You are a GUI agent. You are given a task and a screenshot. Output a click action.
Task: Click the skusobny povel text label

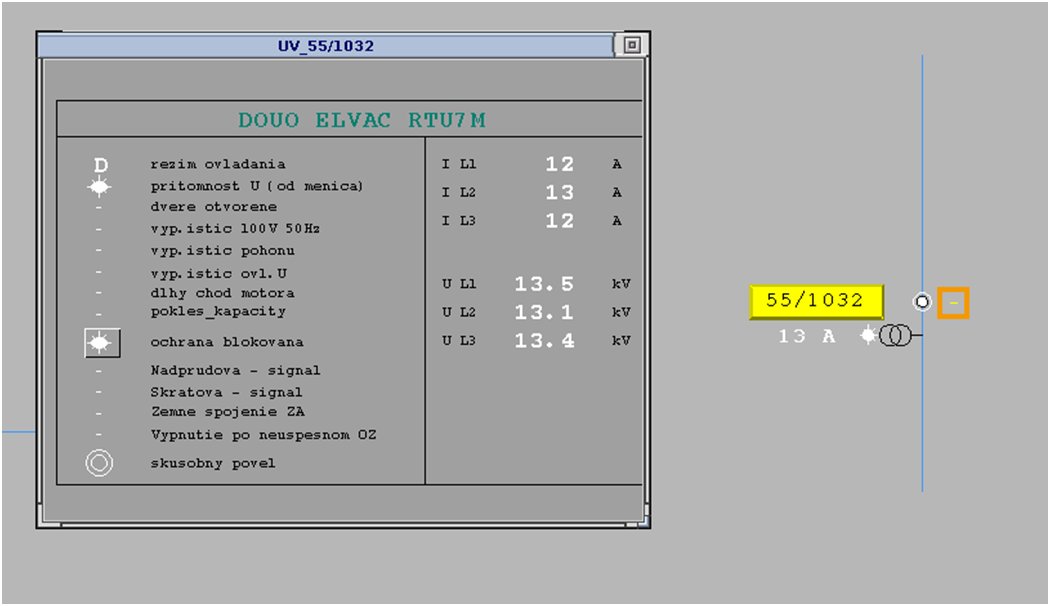[x=213, y=463]
